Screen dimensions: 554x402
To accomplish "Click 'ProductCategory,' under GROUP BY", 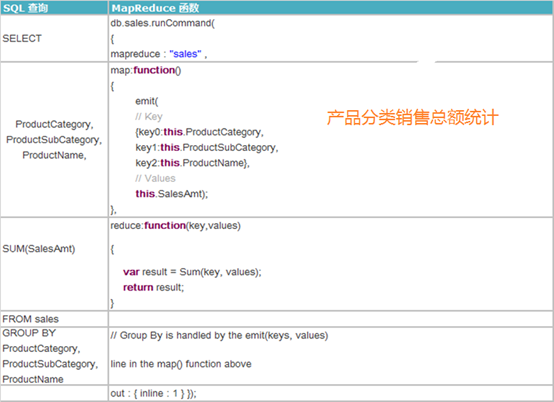I will tap(41, 349).
